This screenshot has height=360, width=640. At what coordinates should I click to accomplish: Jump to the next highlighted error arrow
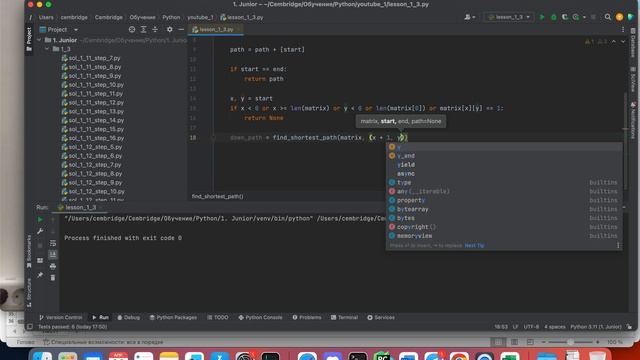point(623,42)
